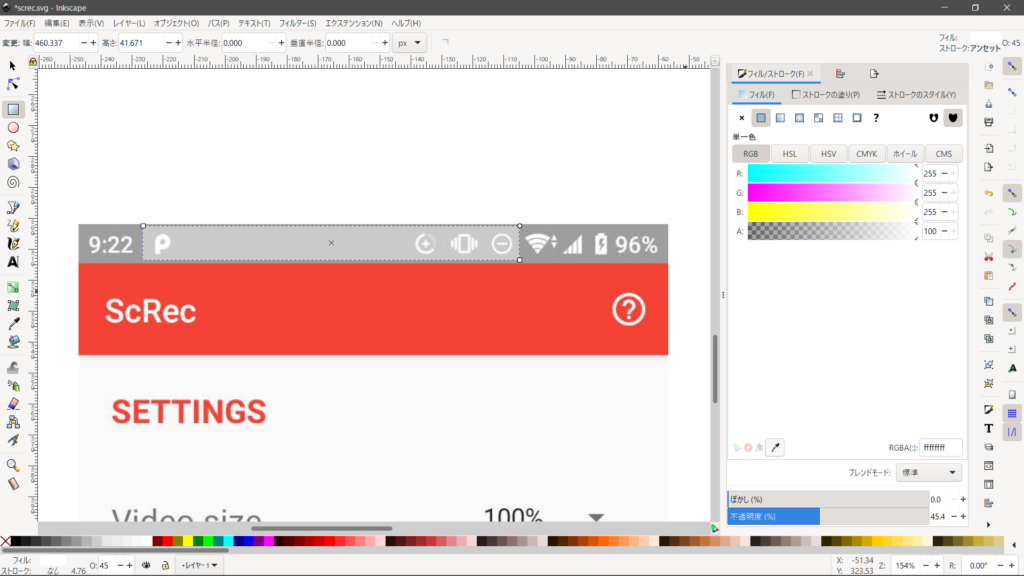Open the フィルター(S) menu
This screenshot has width=1024, height=576.
(x=298, y=24)
